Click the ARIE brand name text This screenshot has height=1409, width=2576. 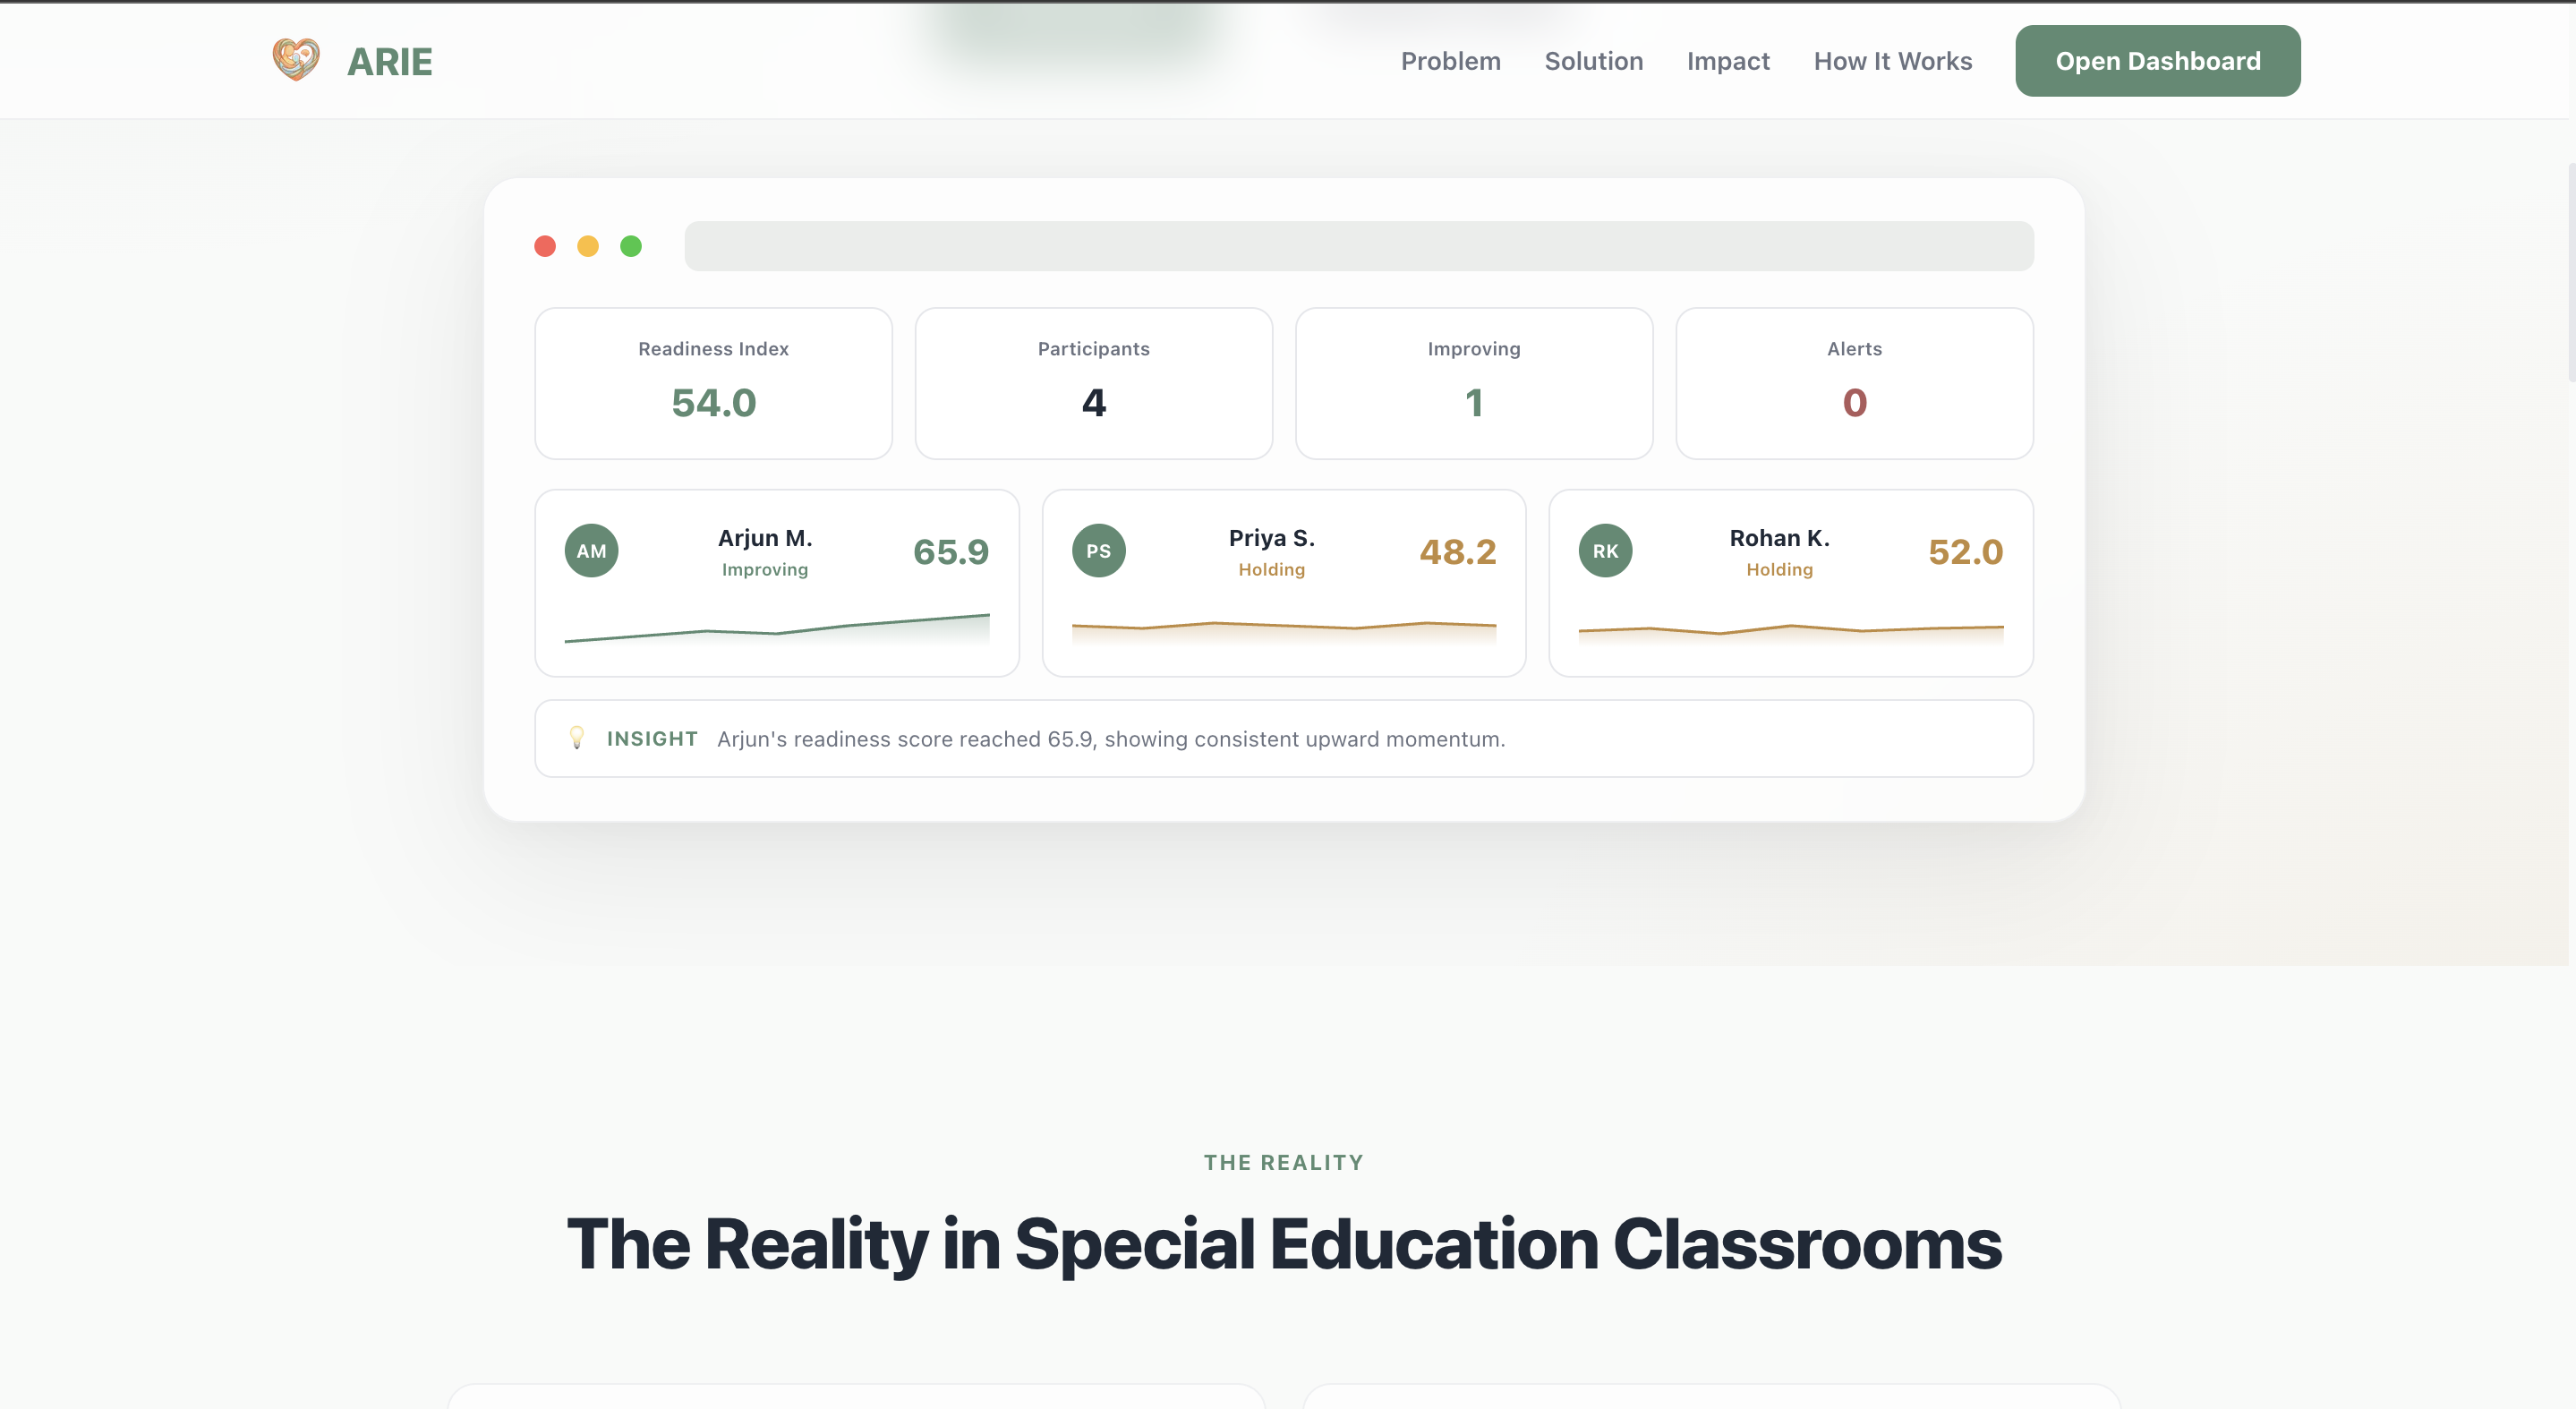pos(389,62)
